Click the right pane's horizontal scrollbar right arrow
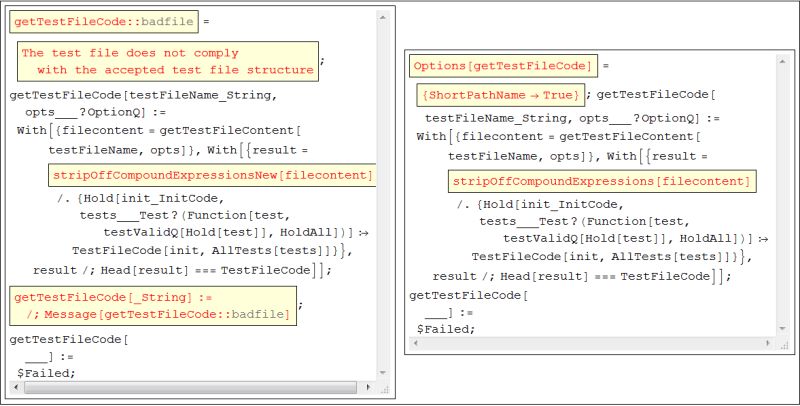This screenshot has width=800, height=406. point(768,343)
